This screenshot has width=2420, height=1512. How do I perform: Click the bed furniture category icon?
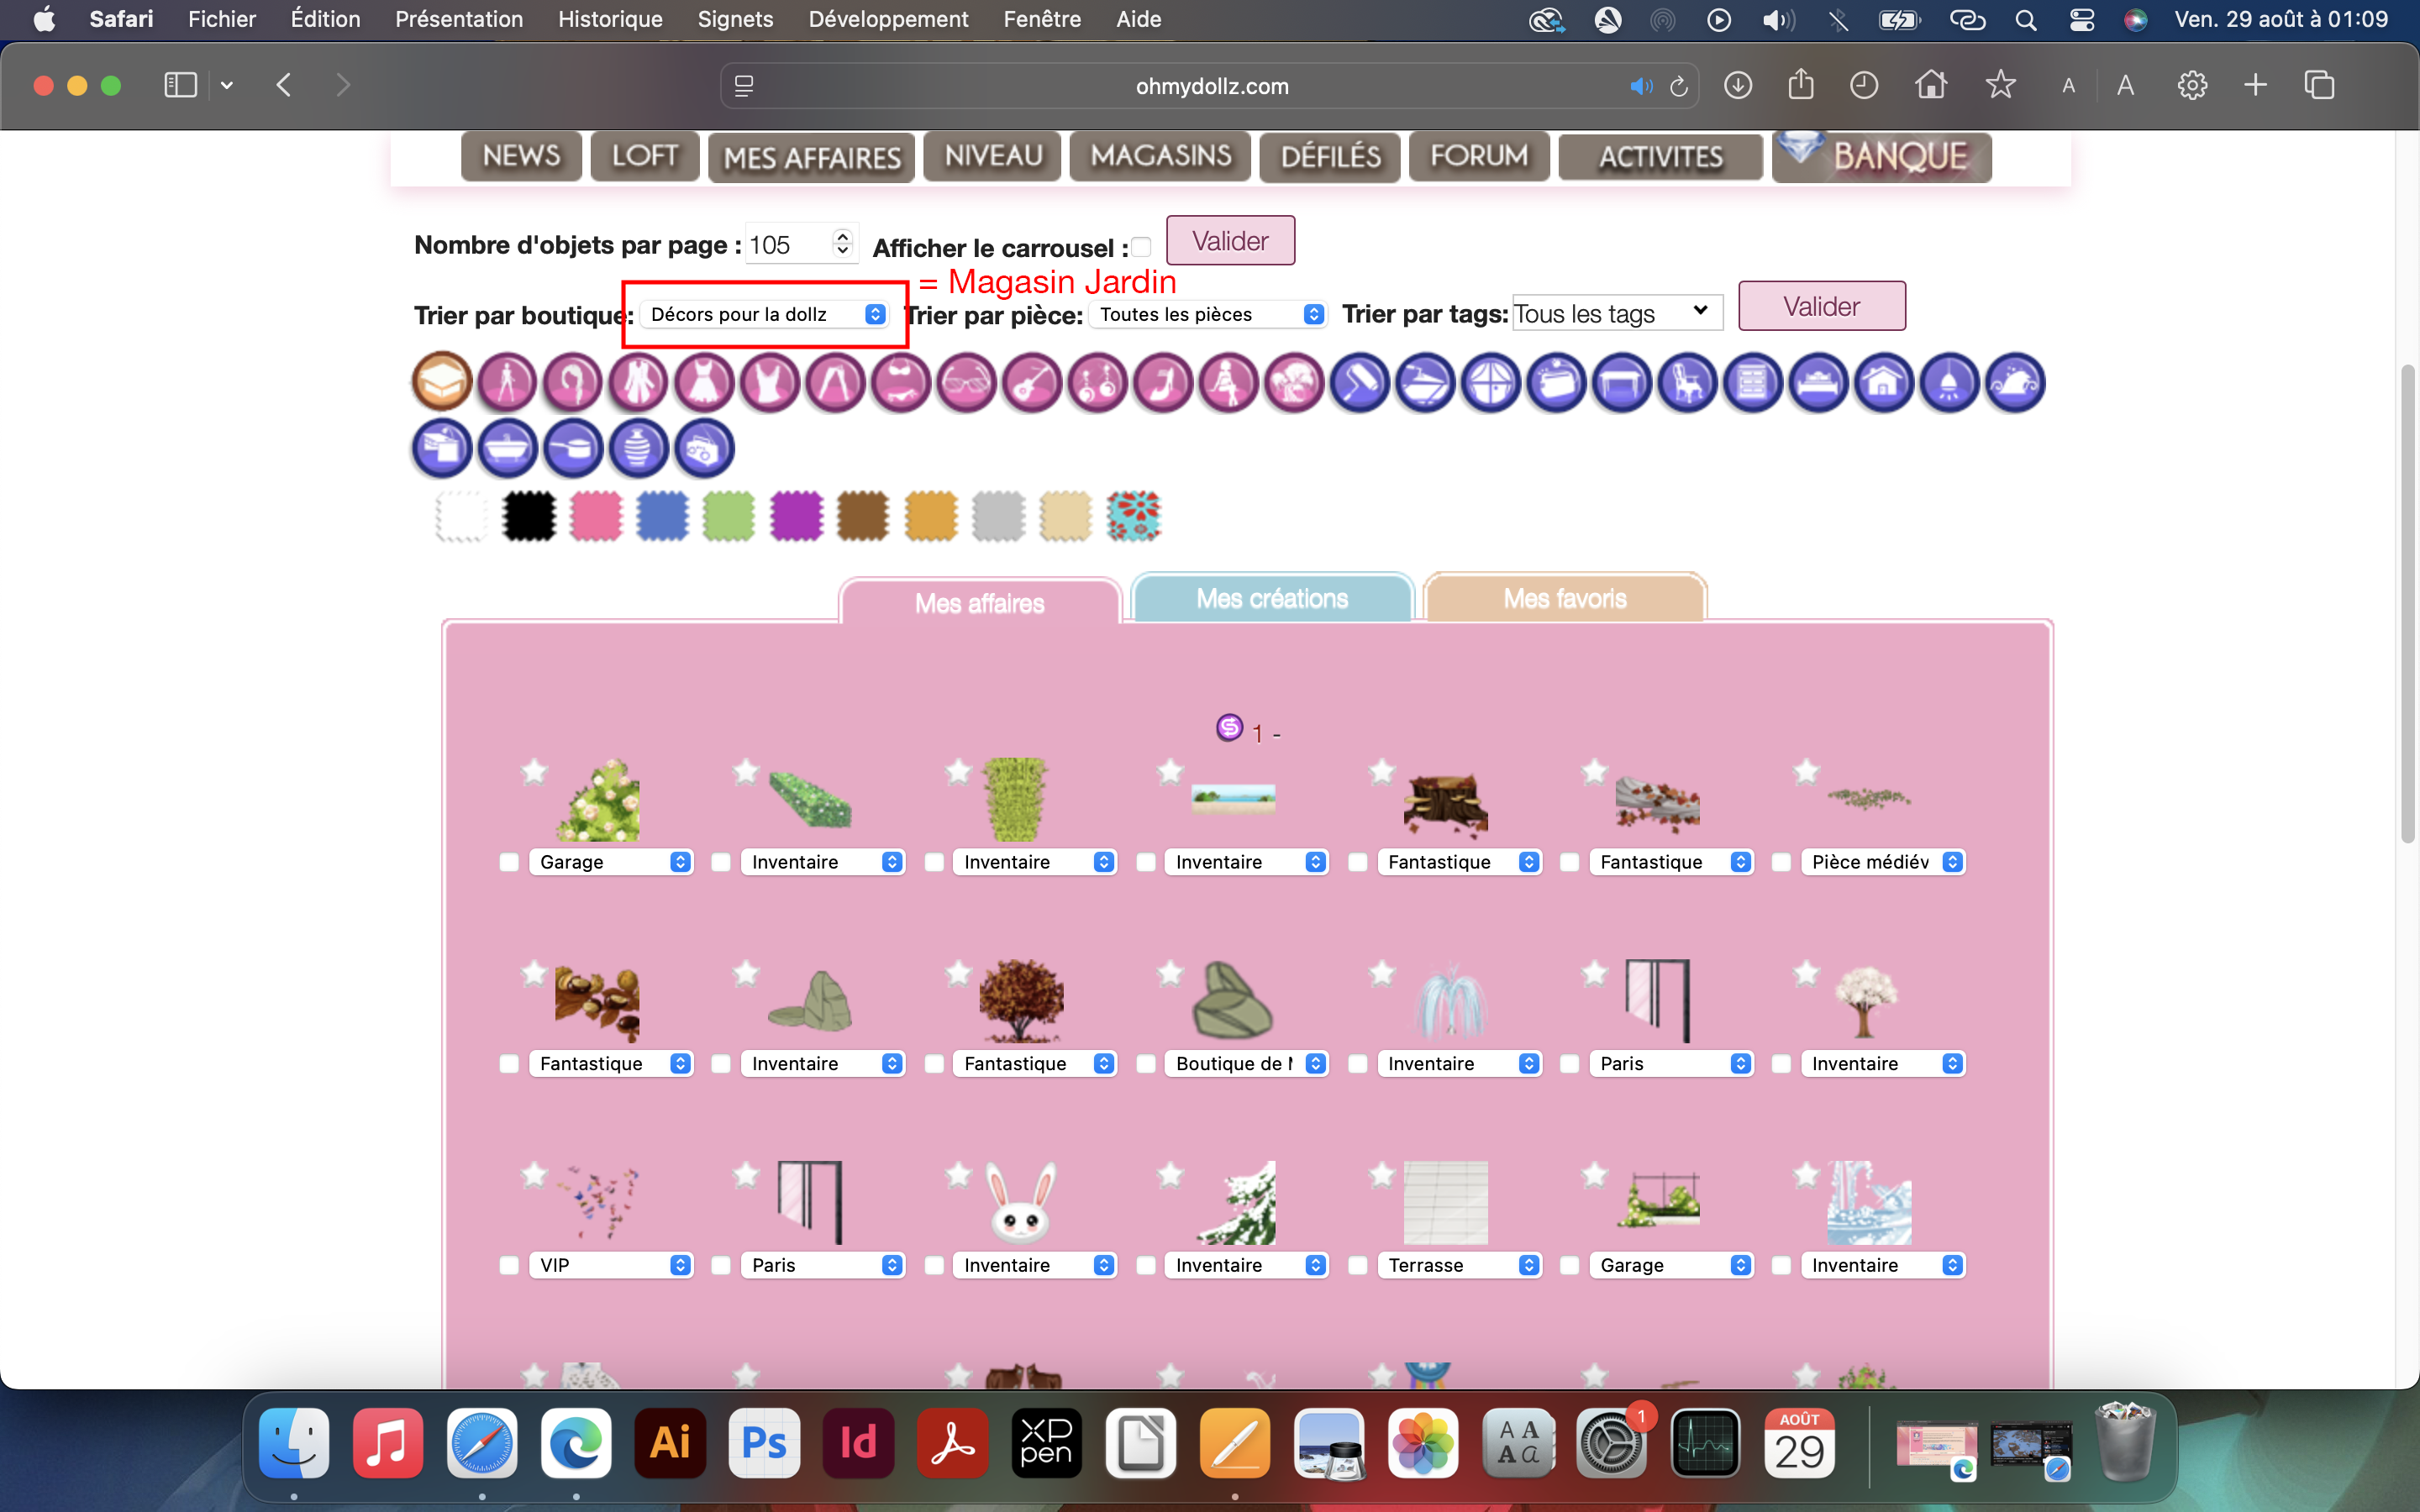(1818, 383)
